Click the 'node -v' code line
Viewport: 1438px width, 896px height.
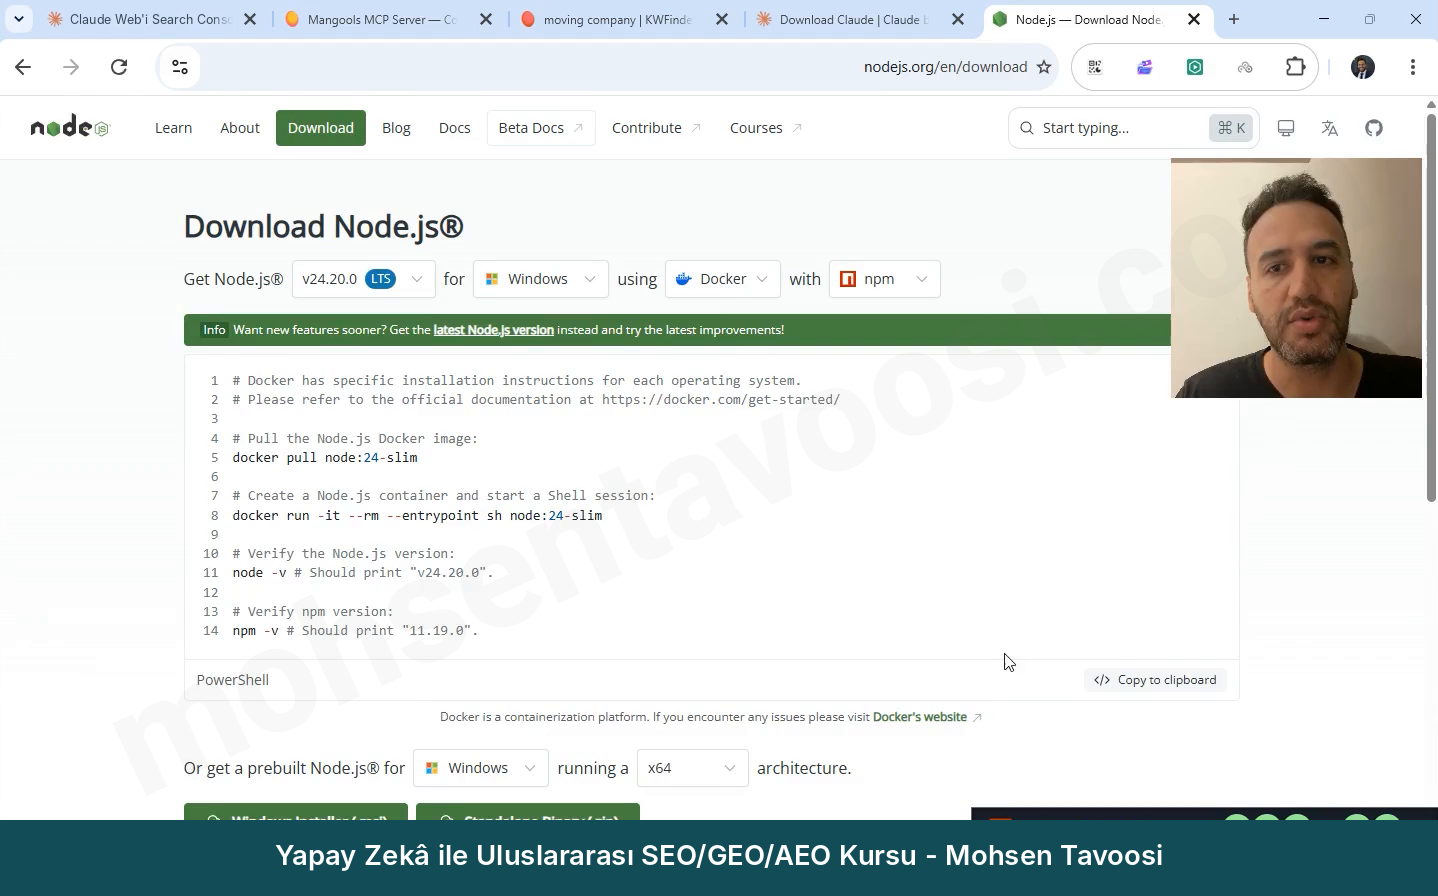tap(363, 573)
